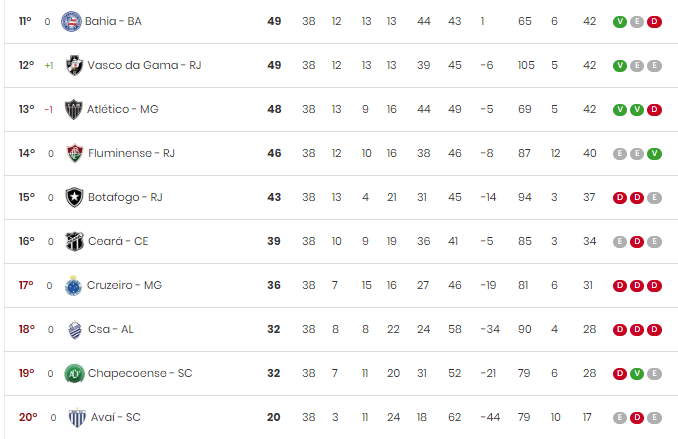This screenshot has height=439, width=678.
Task: Click Vasco's +1 position change indicator
Action: pos(49,66)
